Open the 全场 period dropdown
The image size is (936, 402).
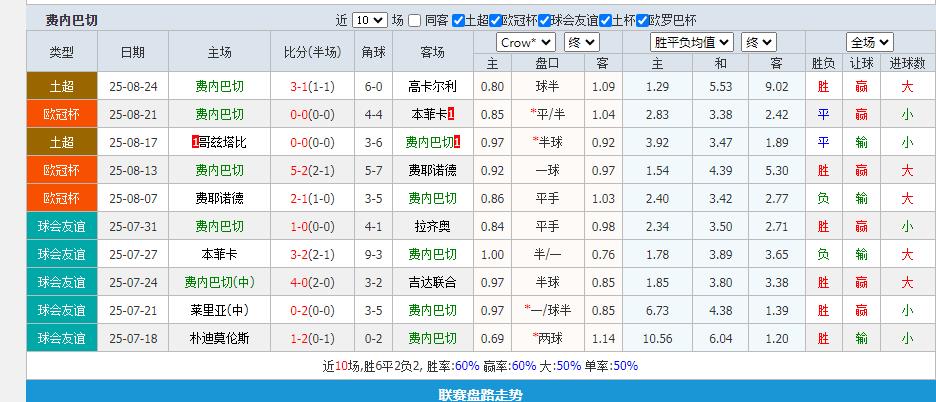869,42
